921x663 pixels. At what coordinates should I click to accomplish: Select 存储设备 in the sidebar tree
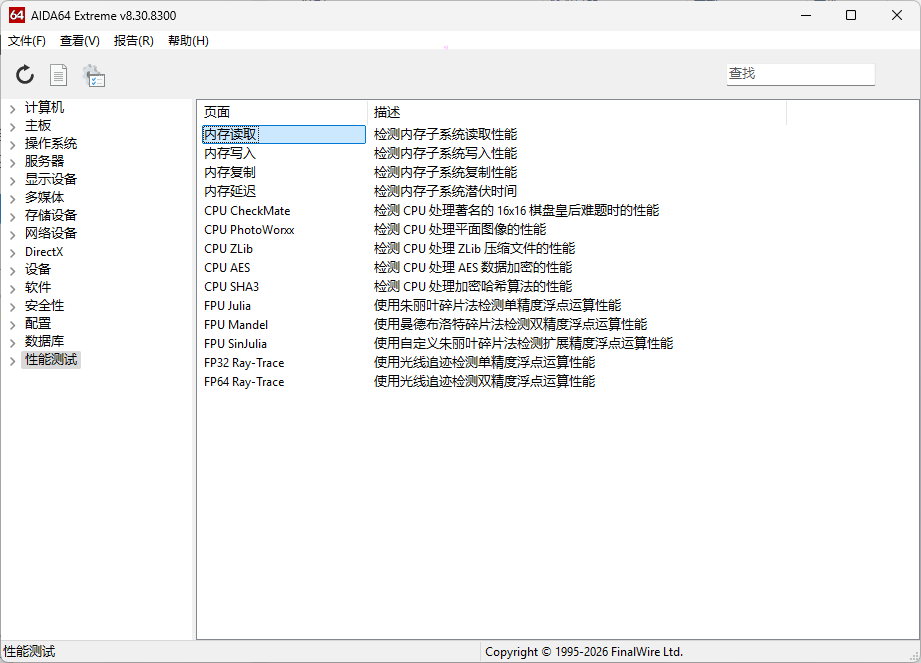click(x=51, y=216)
